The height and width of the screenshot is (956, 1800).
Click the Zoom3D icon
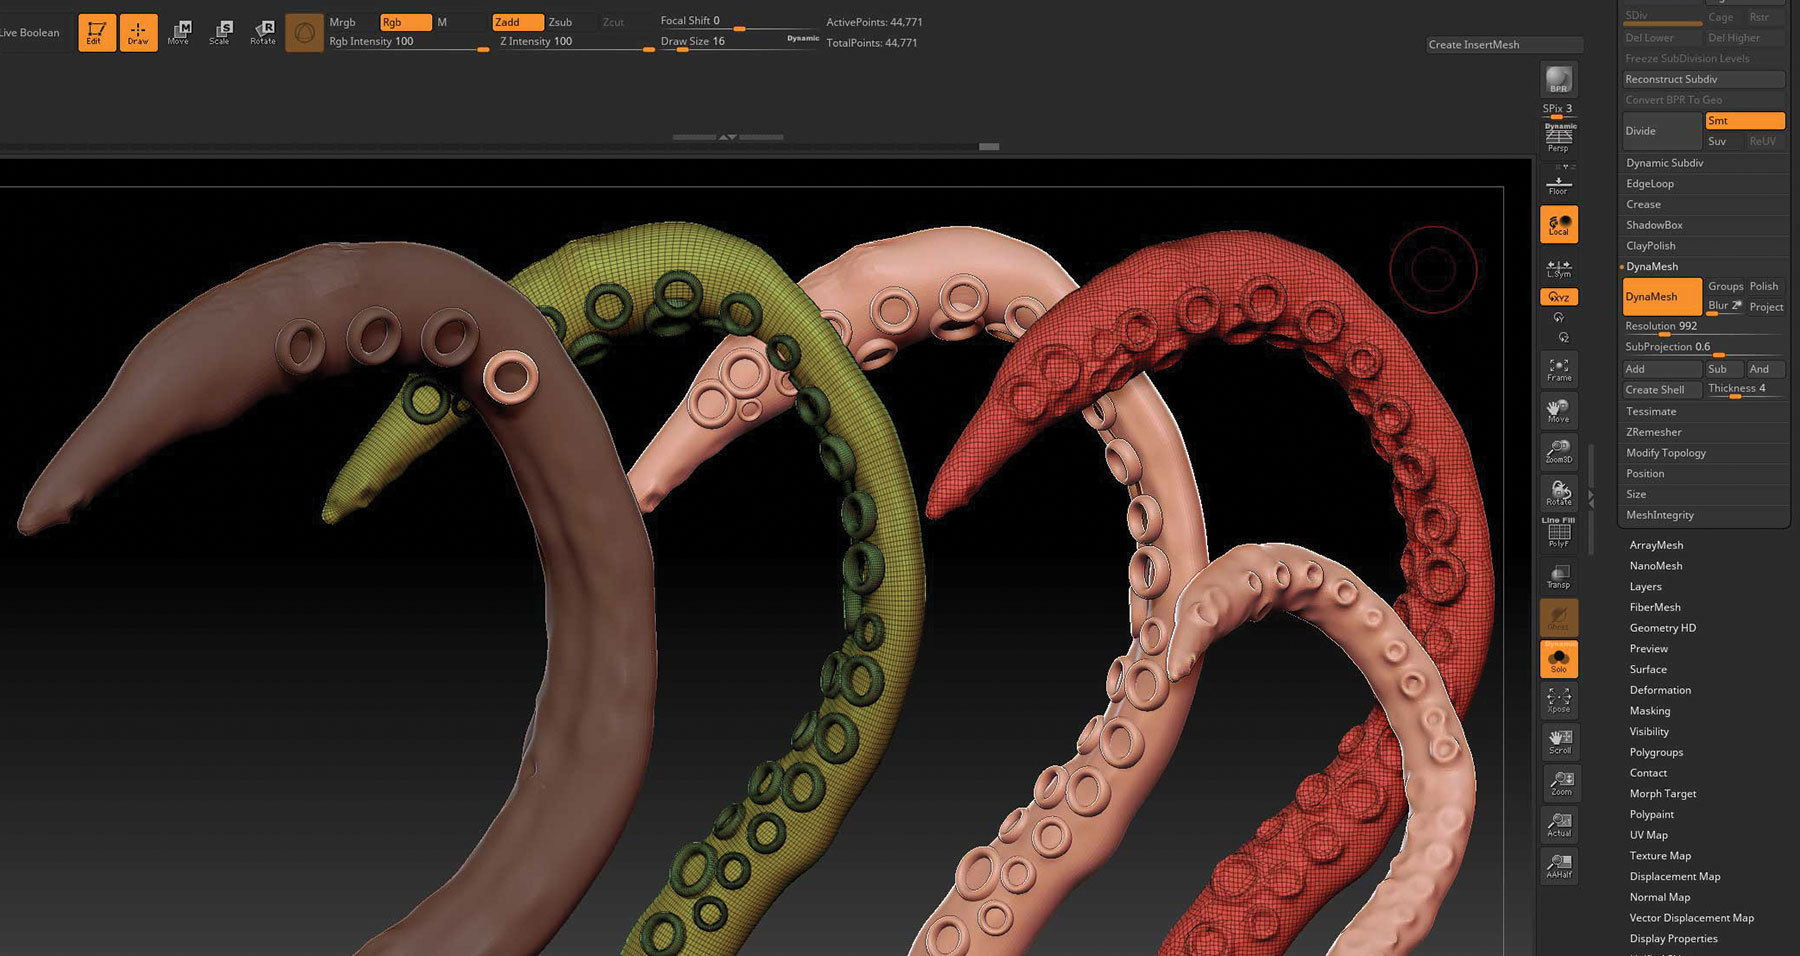pos(1559,452)
